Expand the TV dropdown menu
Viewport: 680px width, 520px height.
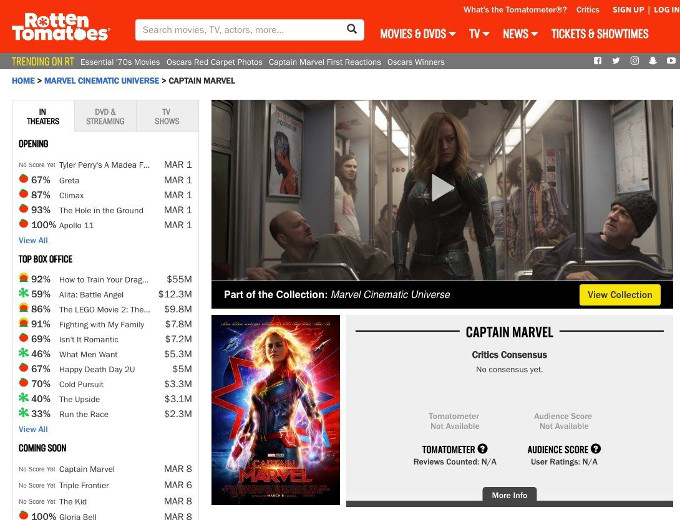(479, 34)
